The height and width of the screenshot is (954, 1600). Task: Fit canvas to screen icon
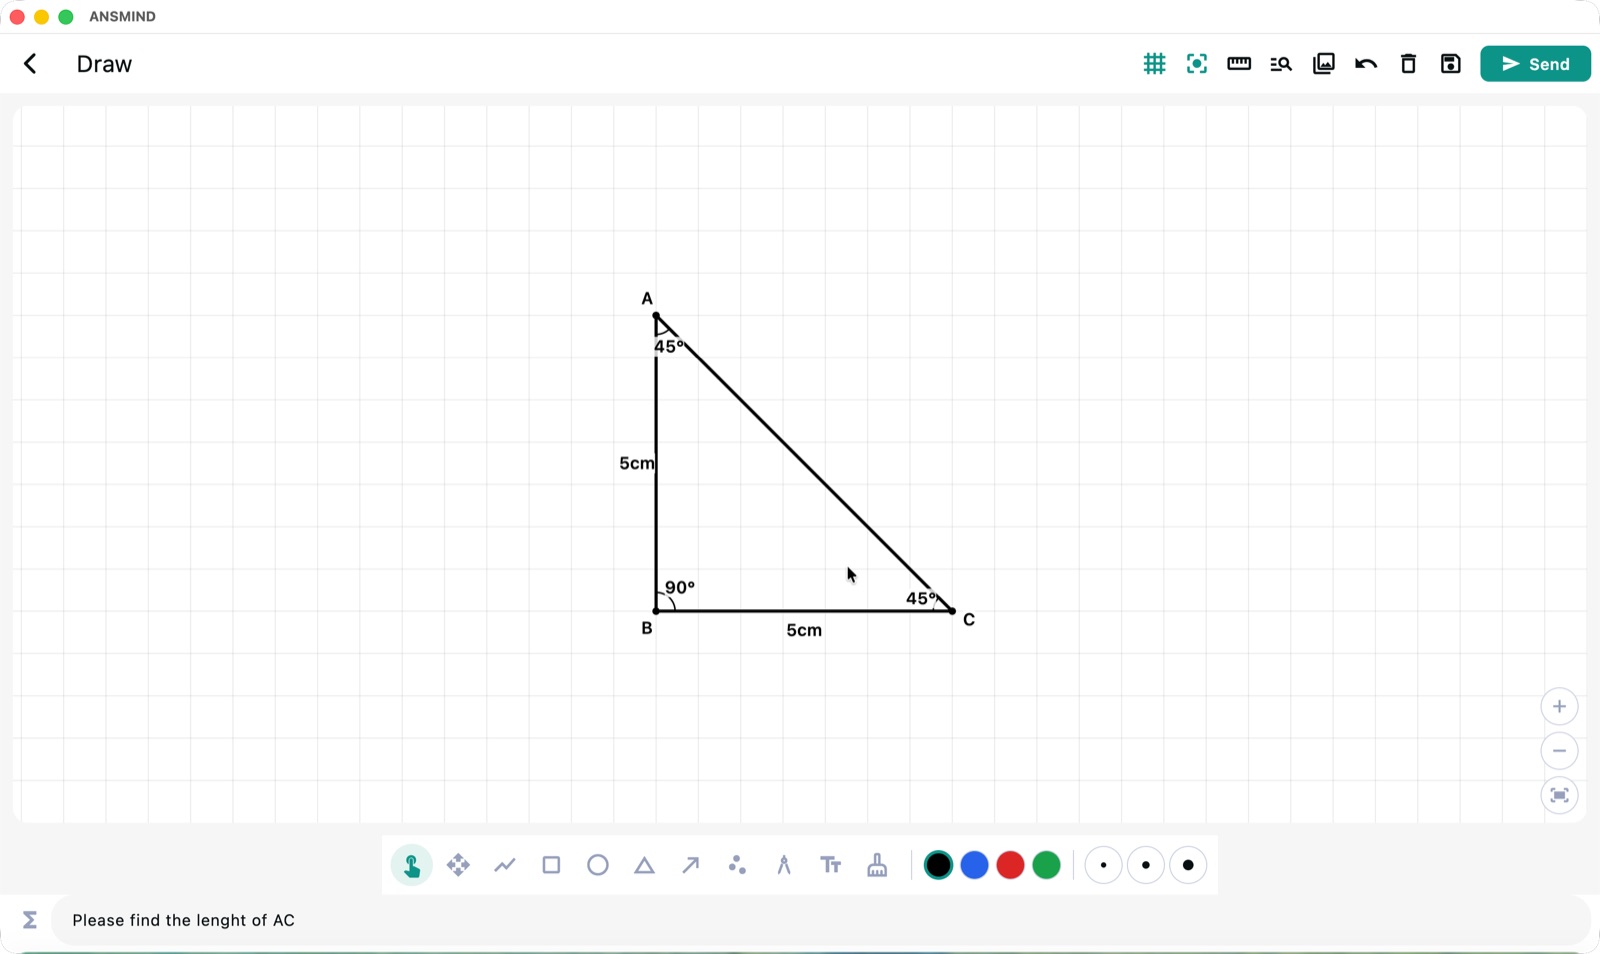point(1559,796)
